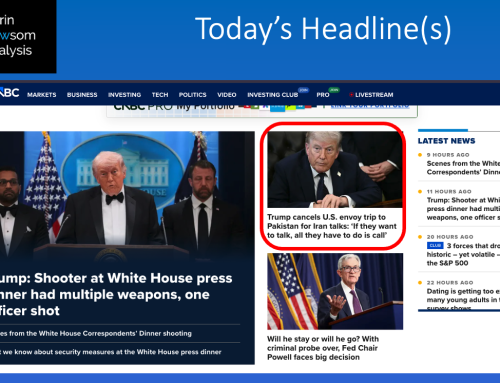Open the Trump White House shooter headline

[116, 294]
